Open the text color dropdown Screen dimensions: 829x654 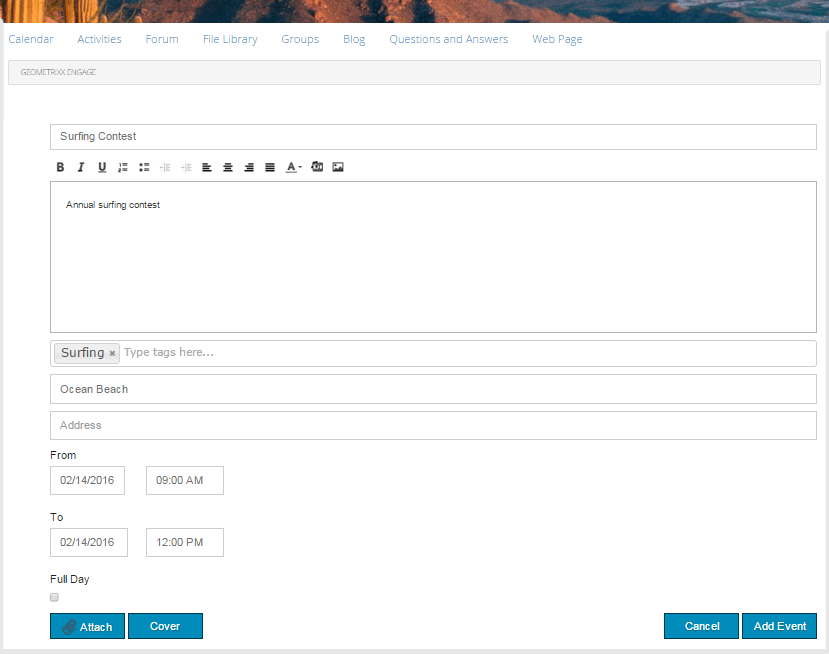(x=293, y=167)
